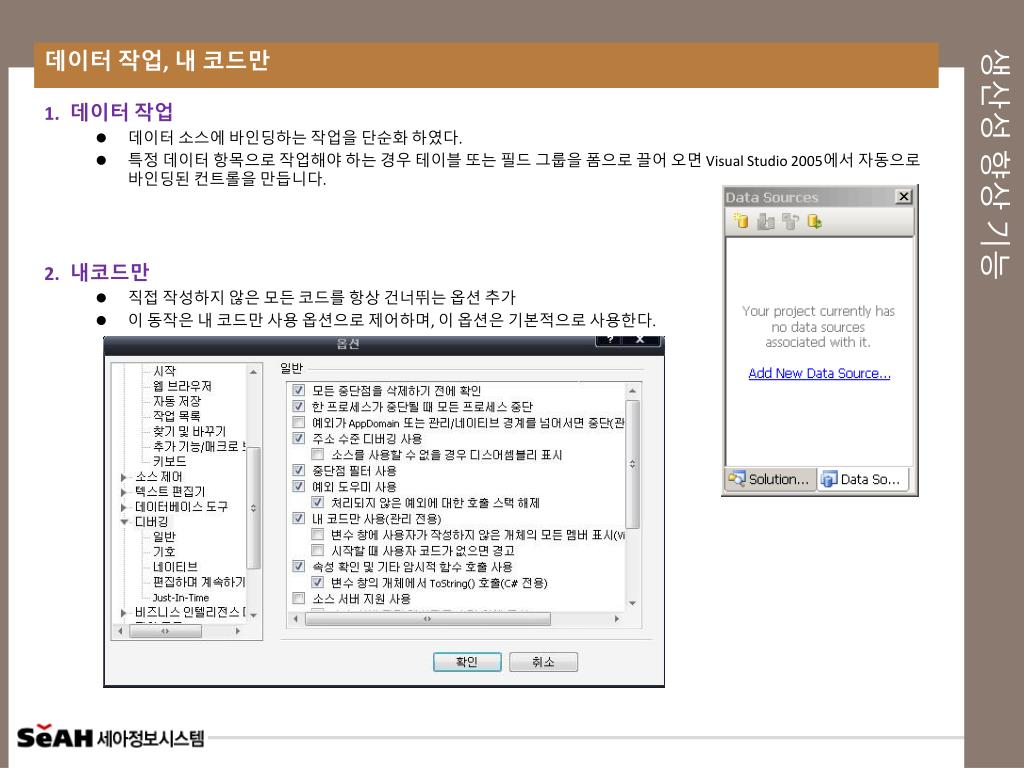Click the settings list scroll left arrow

click(x=296, y=618)
